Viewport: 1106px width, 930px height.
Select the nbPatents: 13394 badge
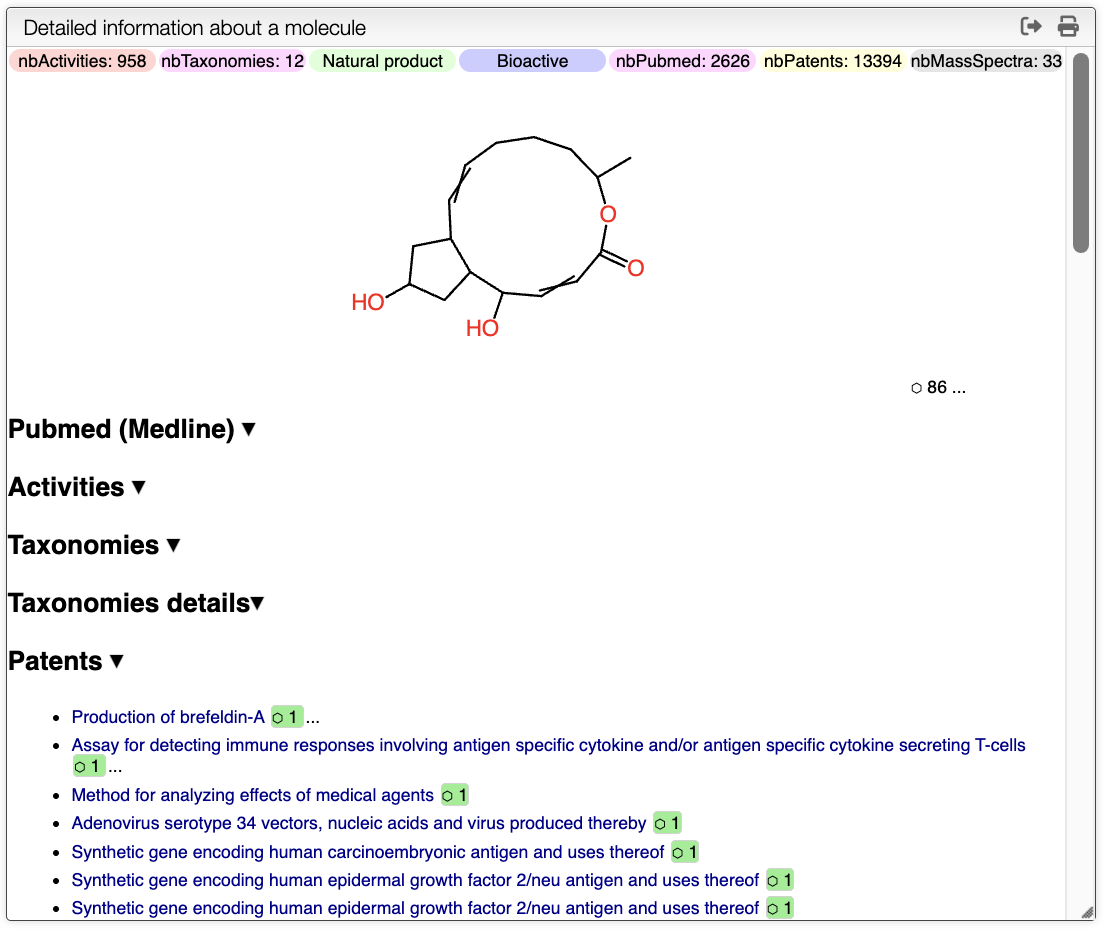[832, 61]
